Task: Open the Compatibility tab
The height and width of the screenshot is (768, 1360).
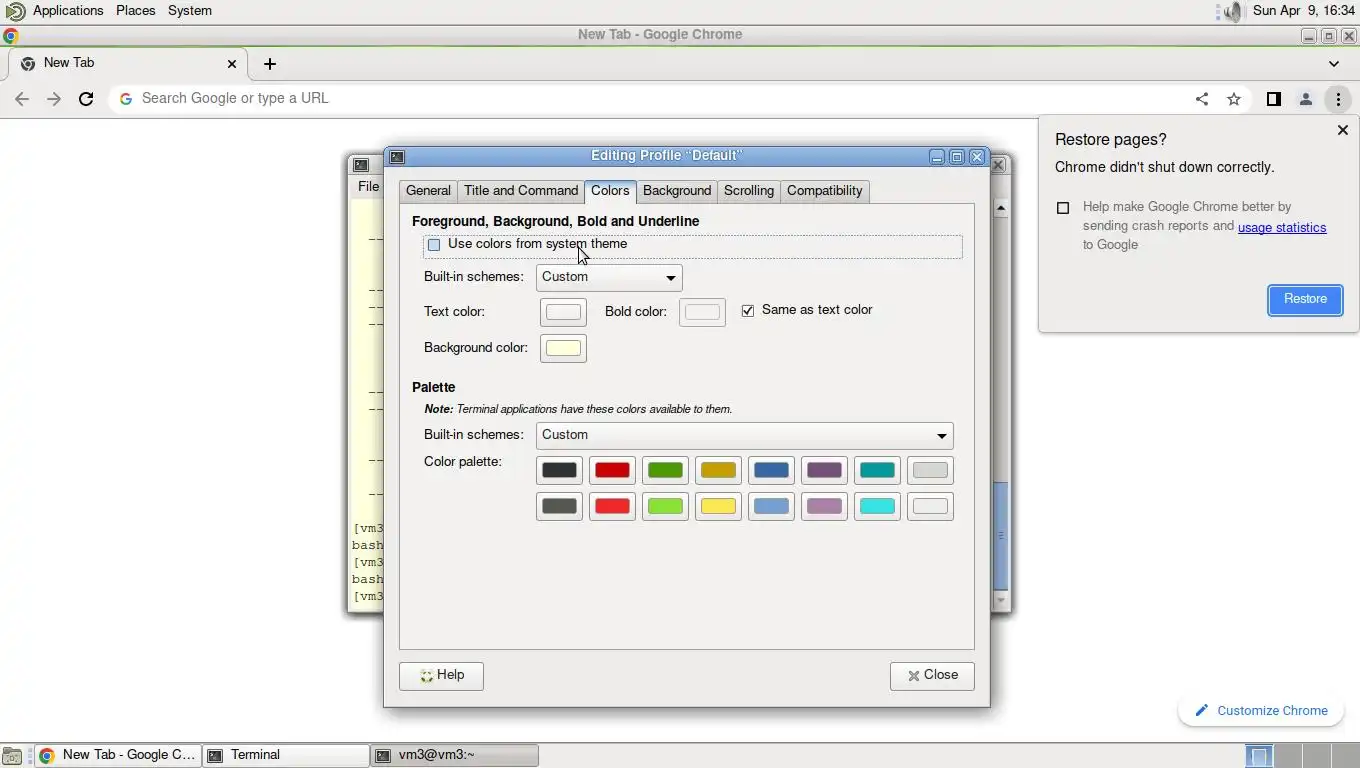Action: pyautogui.click(x=824, y=191)
